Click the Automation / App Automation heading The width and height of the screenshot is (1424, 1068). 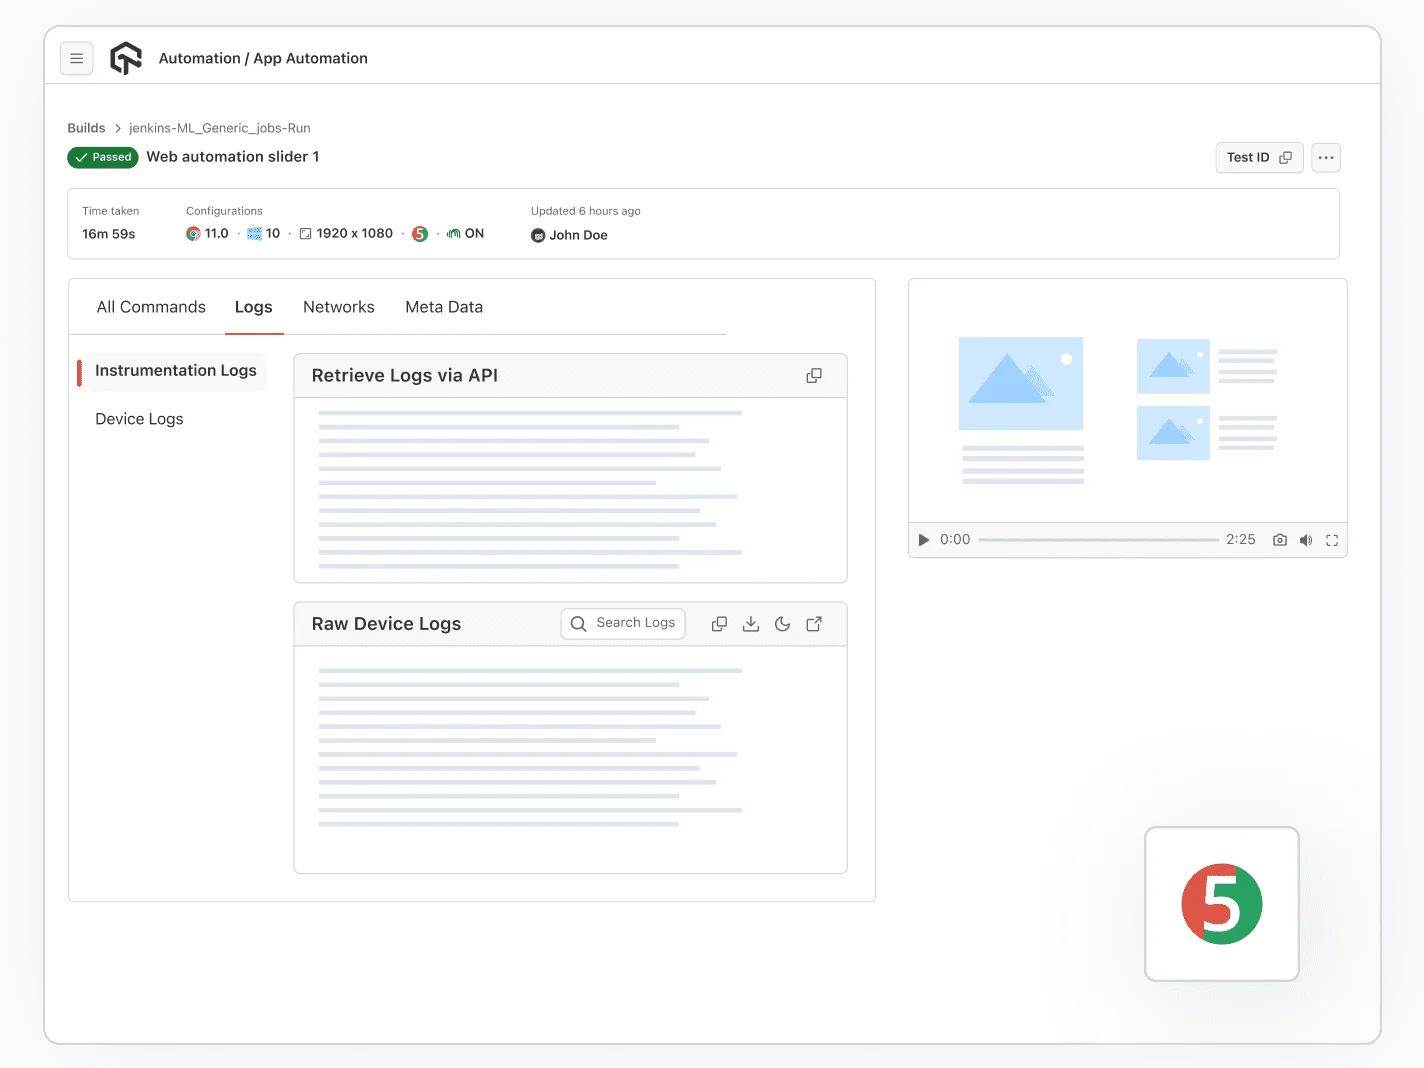pos(263,59)
